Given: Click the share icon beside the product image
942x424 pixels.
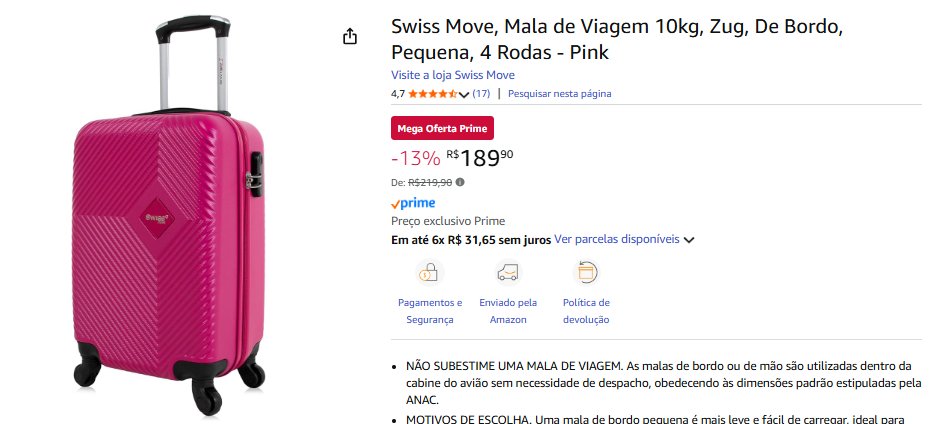Looking at the screenshot, I should coord(350,37).
